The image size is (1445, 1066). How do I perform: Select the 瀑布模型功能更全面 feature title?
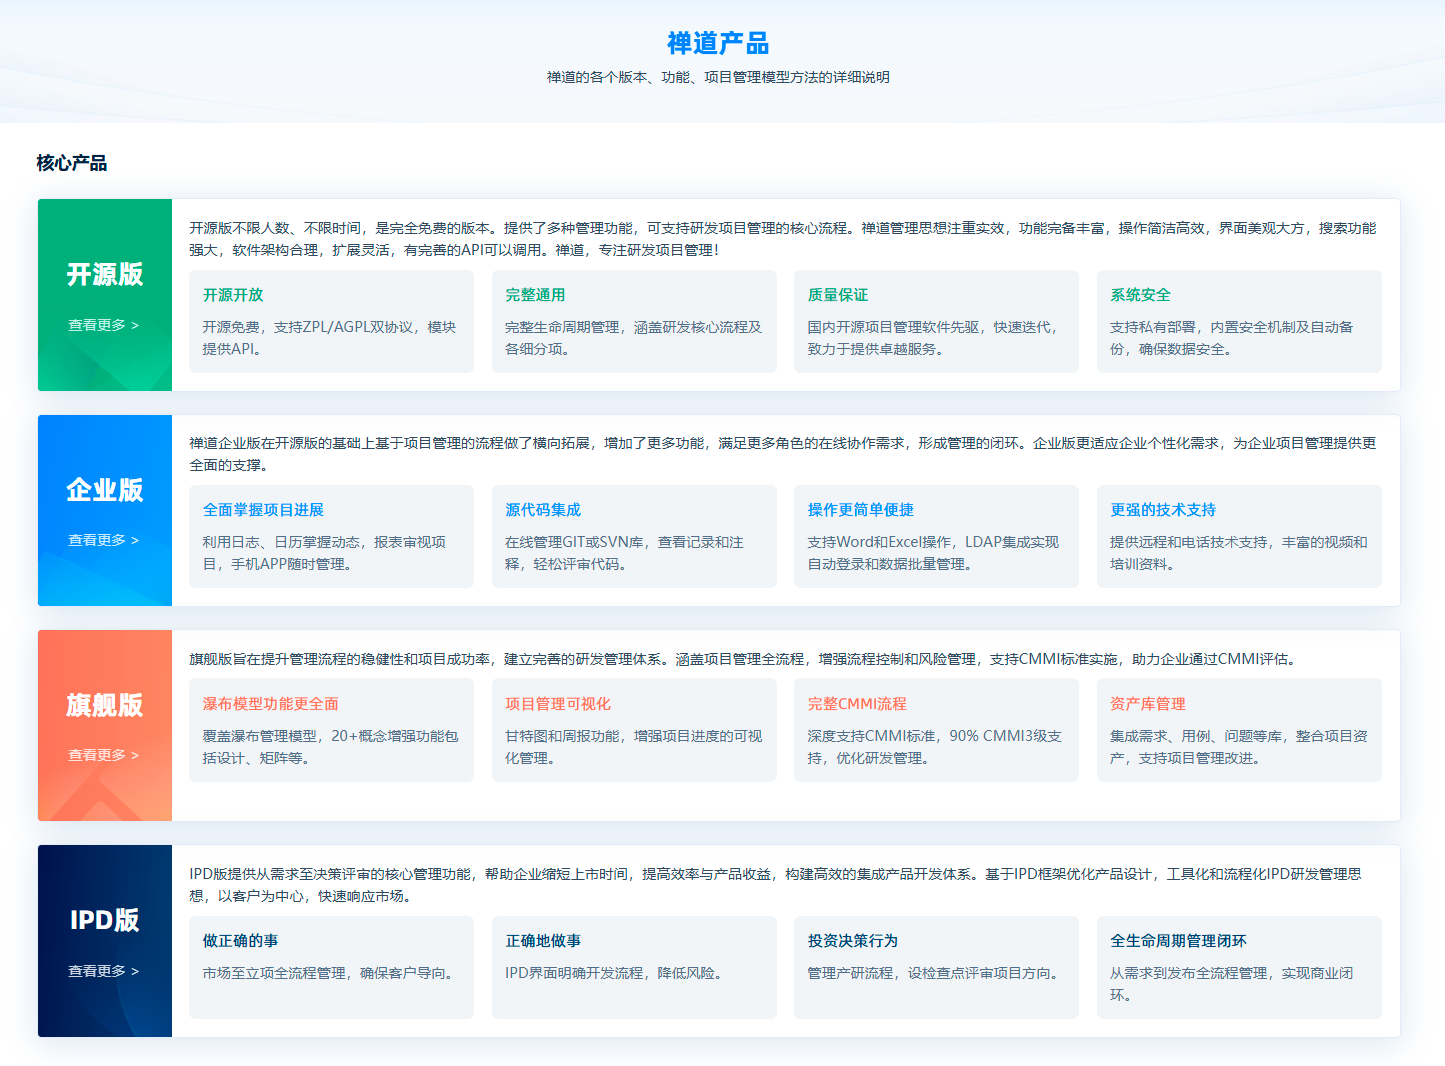[x=271, y=704]
